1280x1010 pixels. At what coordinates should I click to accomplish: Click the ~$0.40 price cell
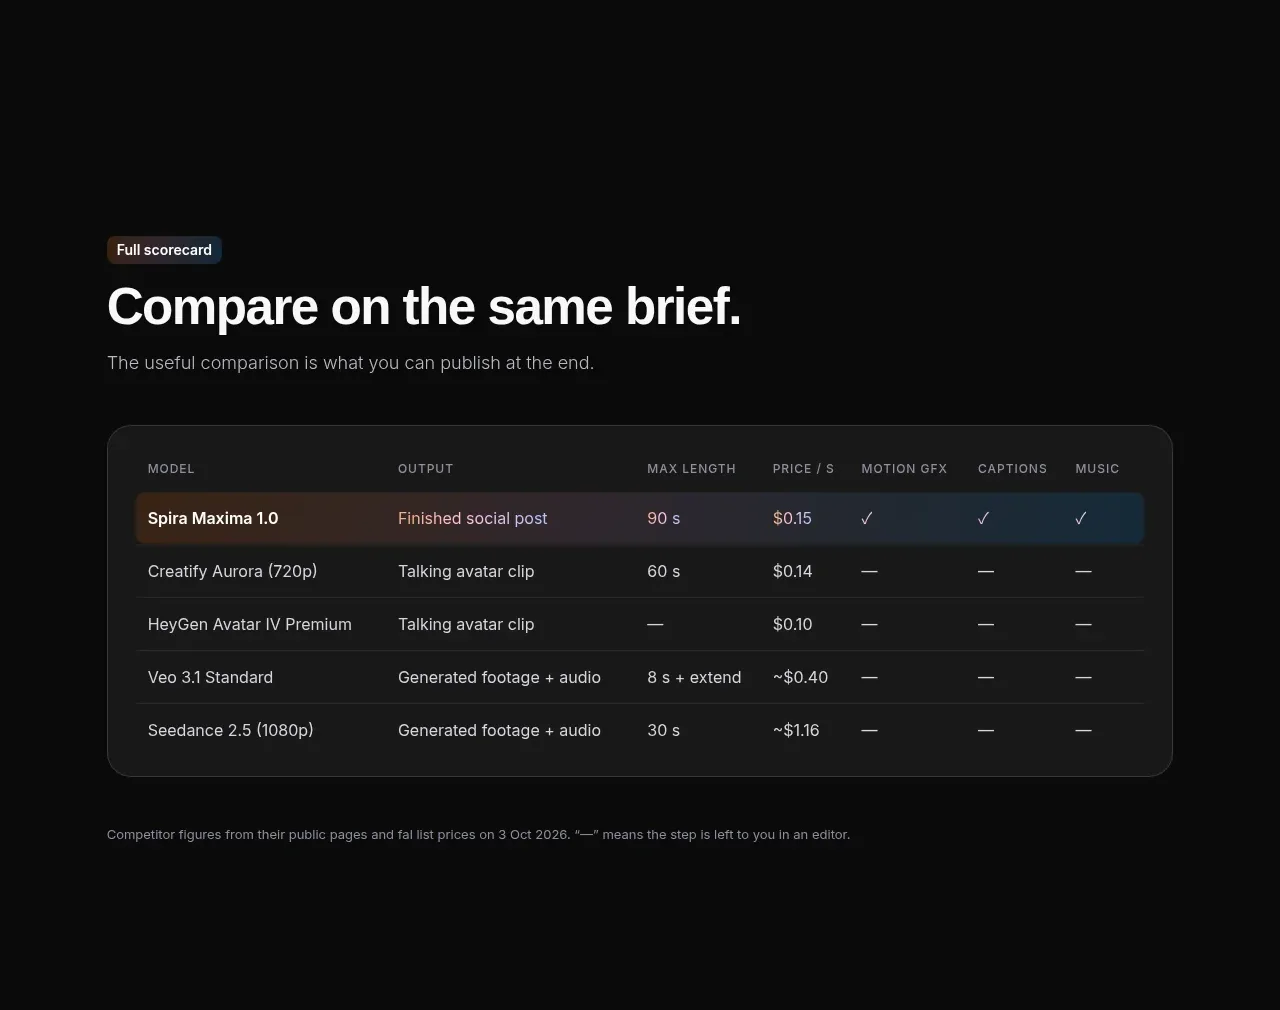(x=800, y=677)
